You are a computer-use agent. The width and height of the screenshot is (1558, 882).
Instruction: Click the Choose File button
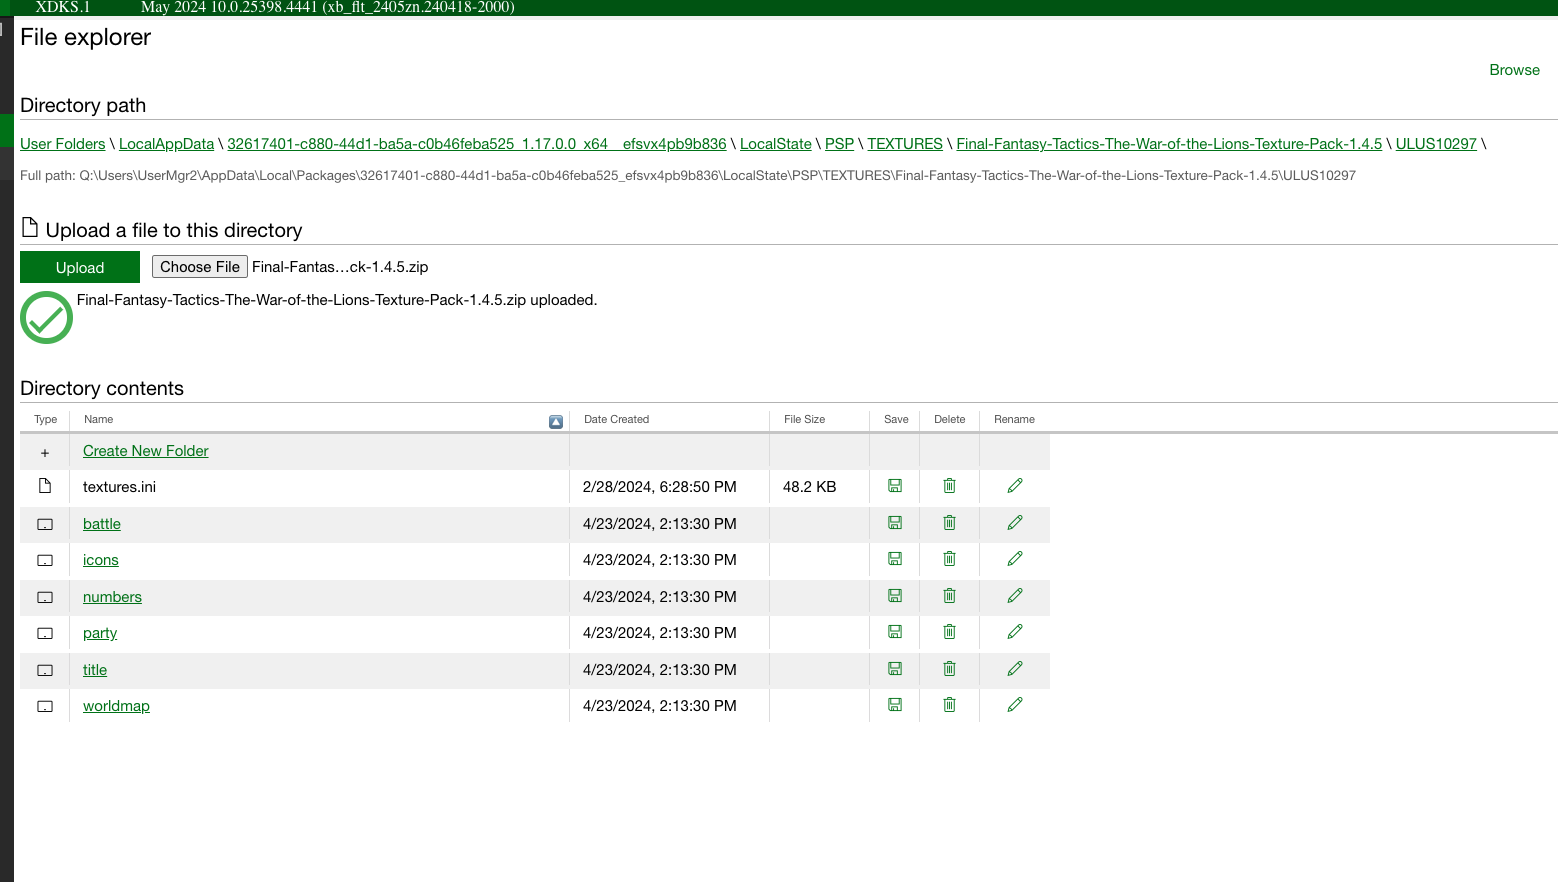click(200, 267)
